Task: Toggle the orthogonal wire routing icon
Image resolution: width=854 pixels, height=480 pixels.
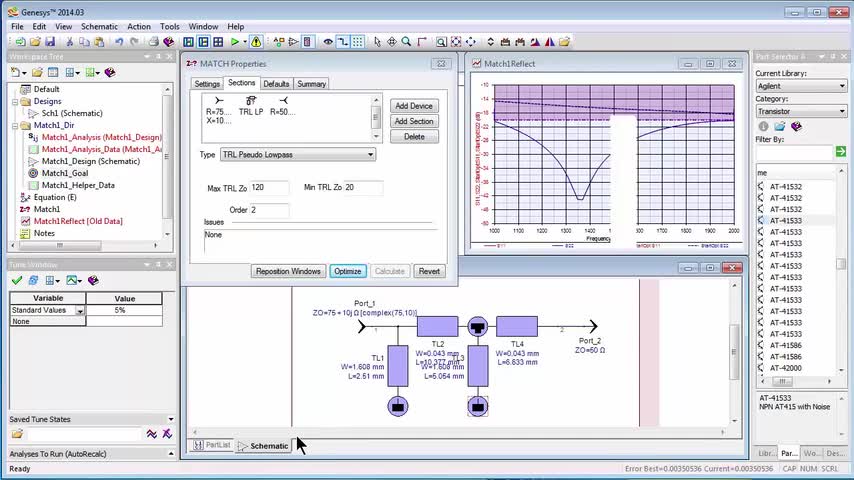Action: point(343,42)
